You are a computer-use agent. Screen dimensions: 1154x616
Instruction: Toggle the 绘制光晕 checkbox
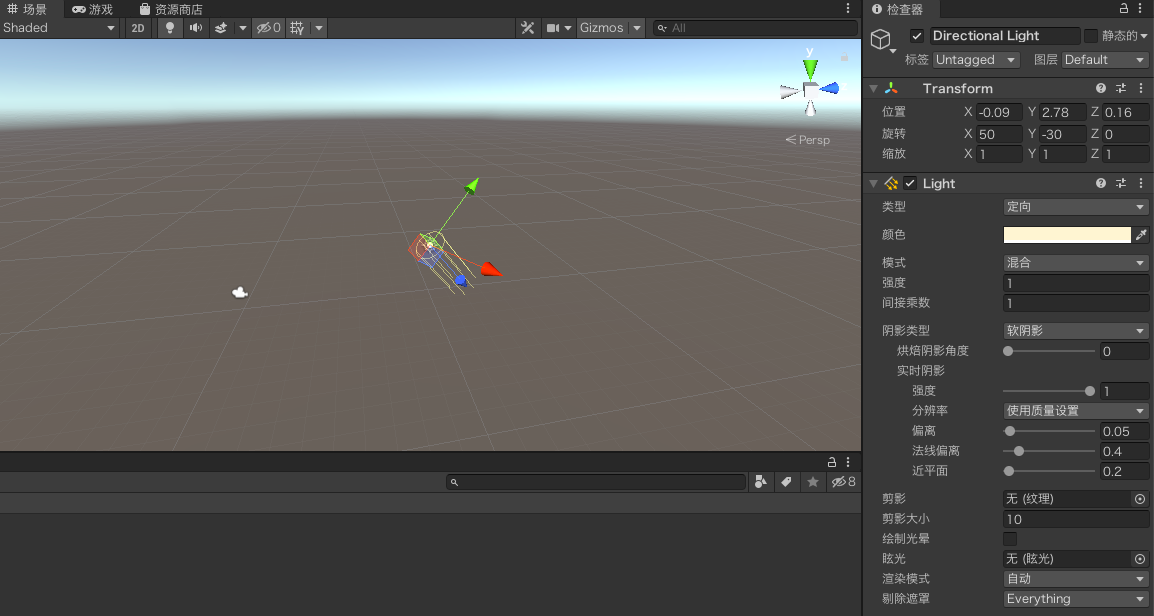coord(1009,538)
